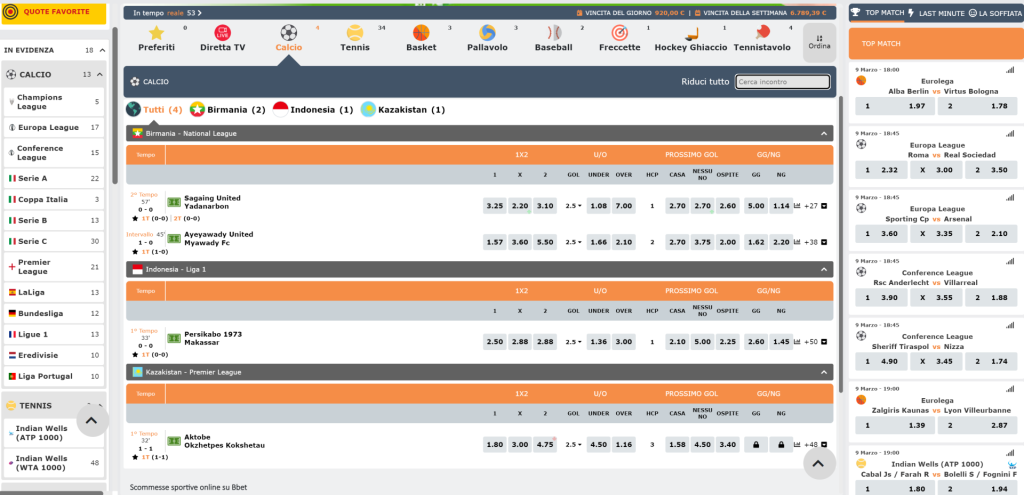This screenshot has width=1024, height=495.
Task: Select the Pallavolo sport icon
Action: [487, 33]
